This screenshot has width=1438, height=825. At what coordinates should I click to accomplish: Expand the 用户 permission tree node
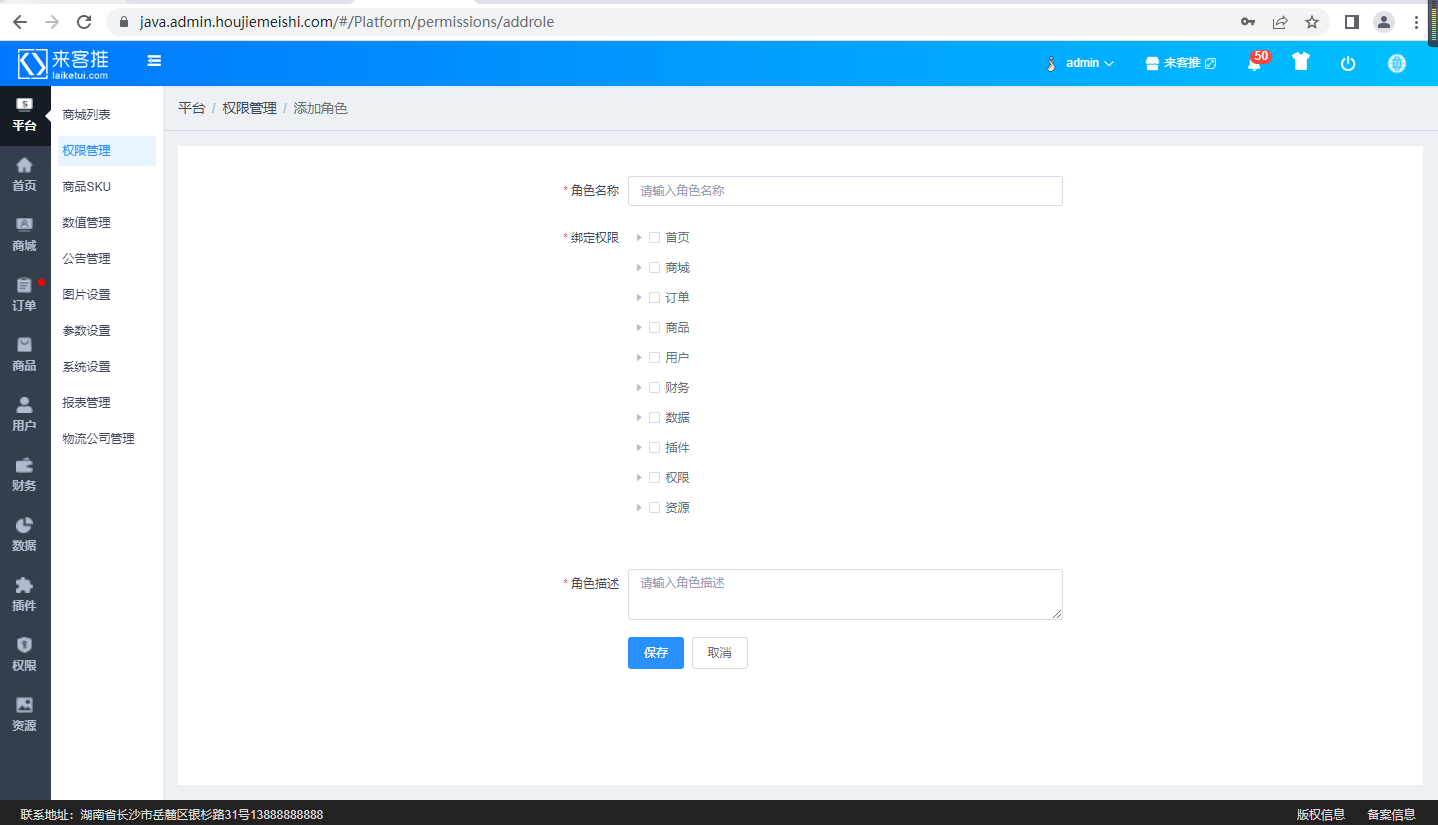point(639,357)
